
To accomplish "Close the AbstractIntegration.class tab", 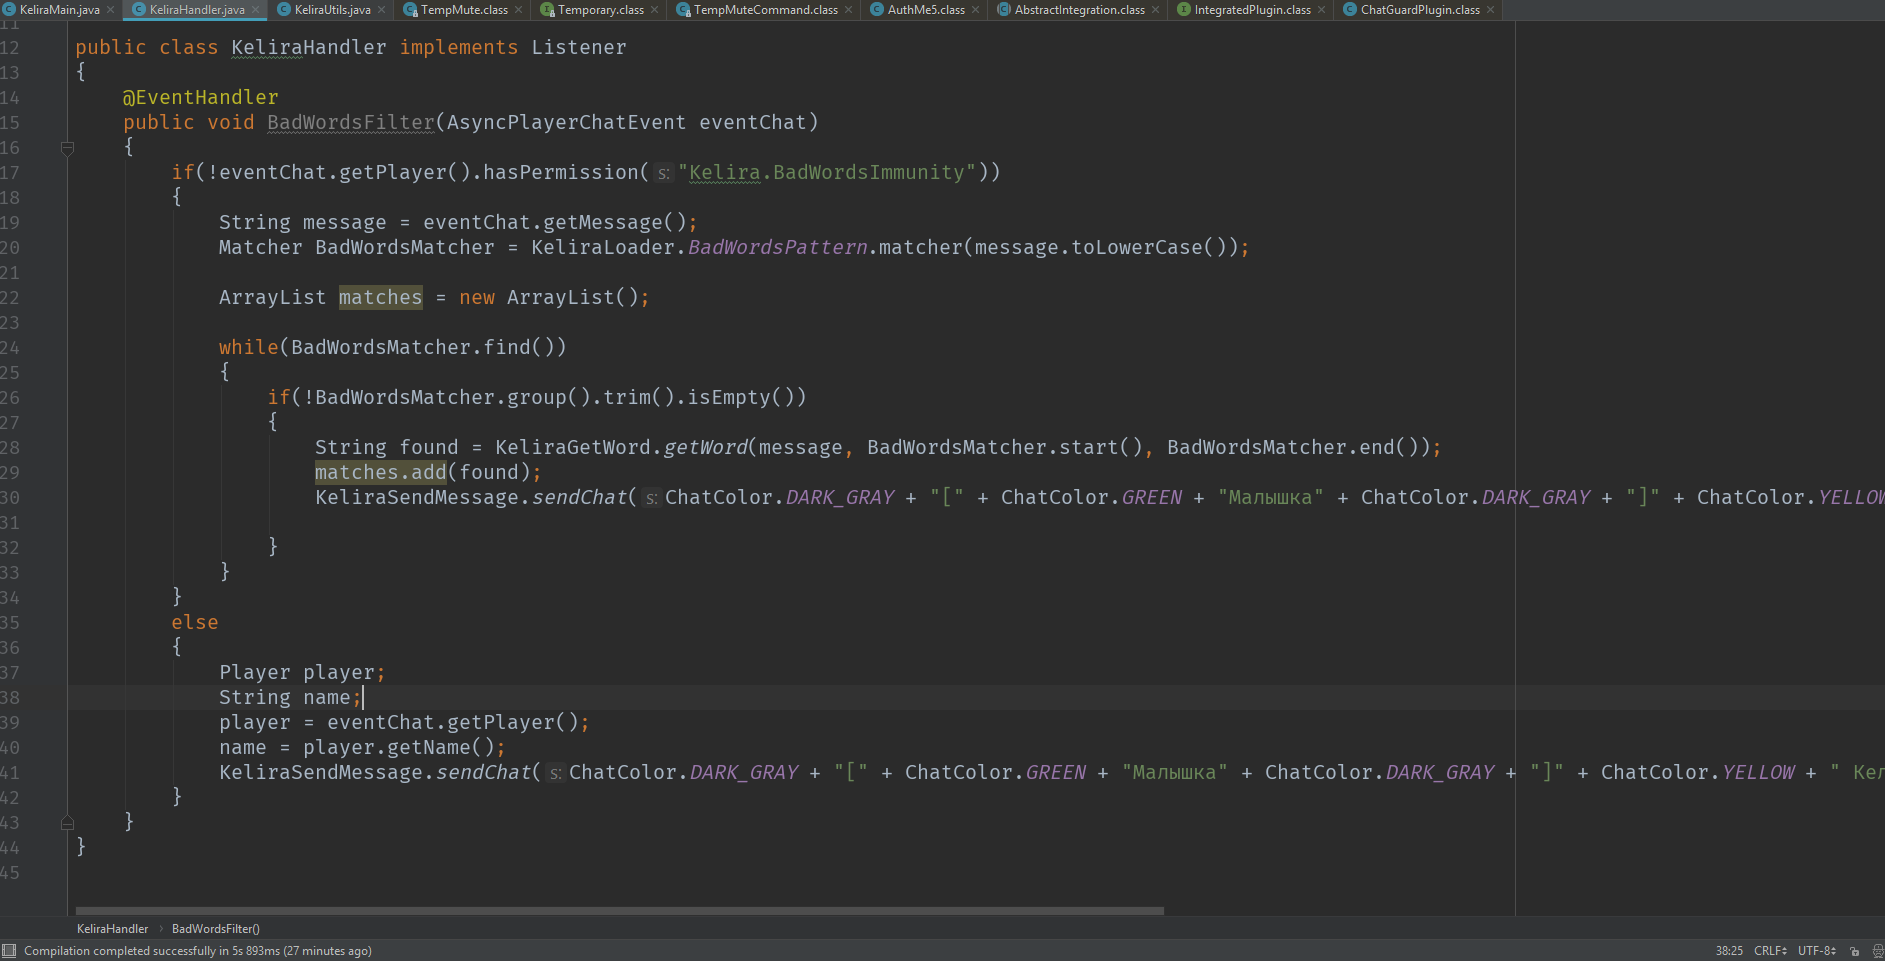I will pos(1155,10).
